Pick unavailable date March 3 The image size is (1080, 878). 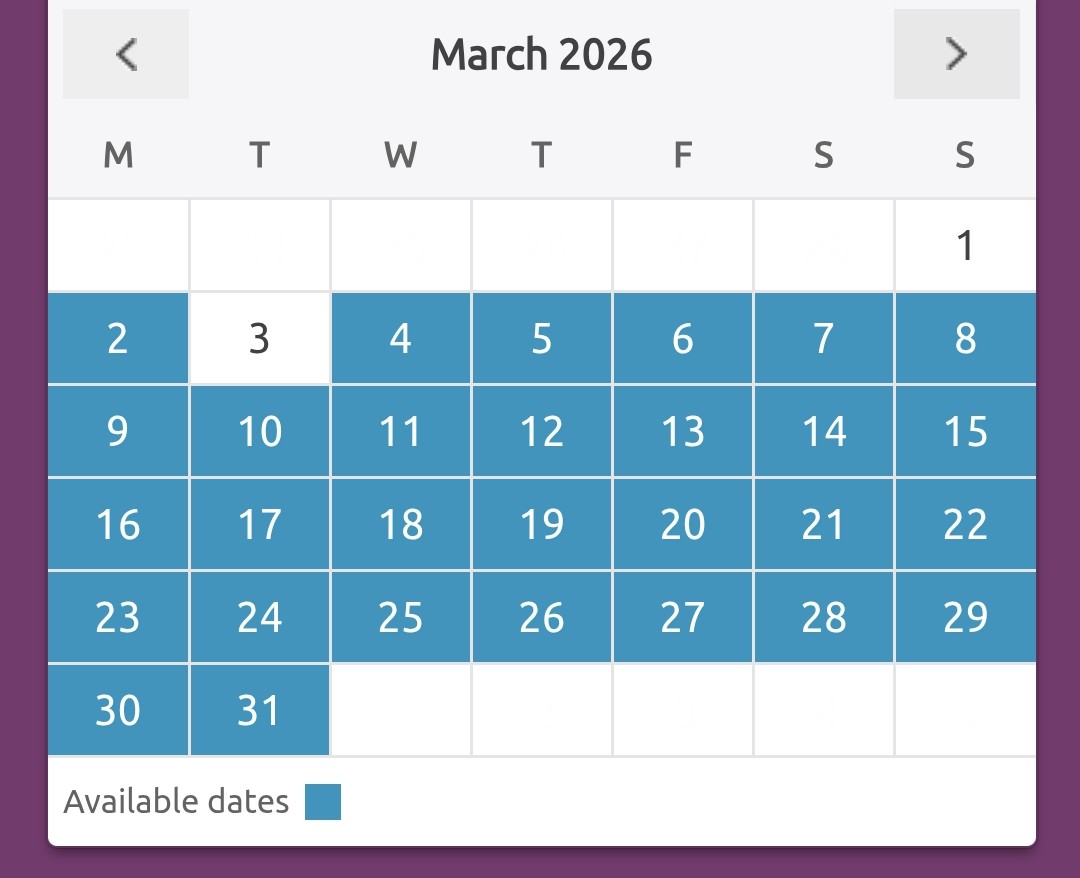(259, 339)
